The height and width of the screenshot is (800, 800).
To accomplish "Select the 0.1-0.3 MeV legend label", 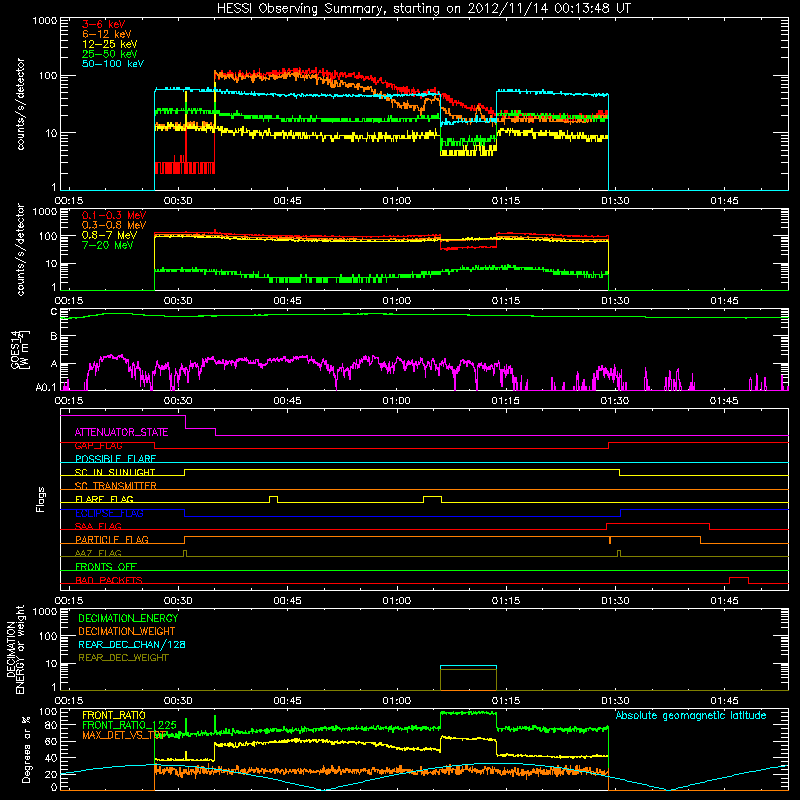I will (114, 215).
